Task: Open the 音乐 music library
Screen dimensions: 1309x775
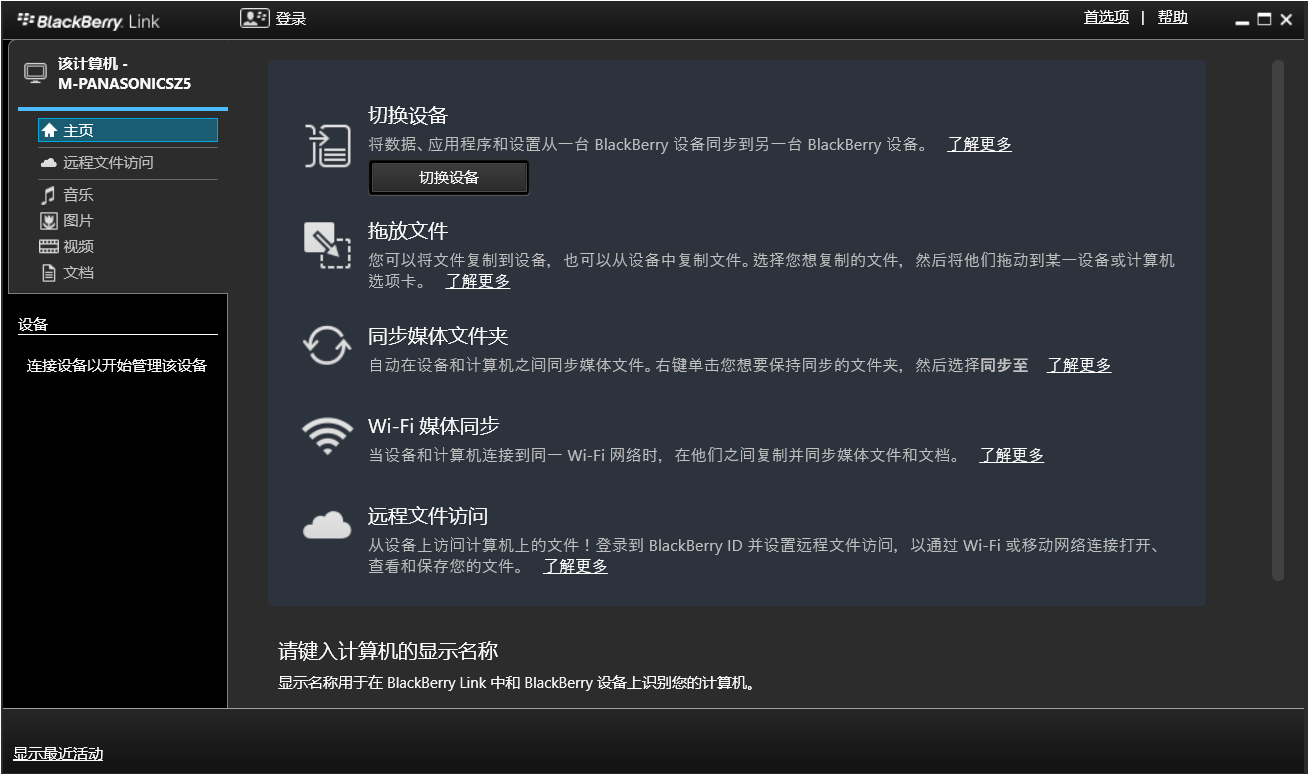Action: [78, 195]
